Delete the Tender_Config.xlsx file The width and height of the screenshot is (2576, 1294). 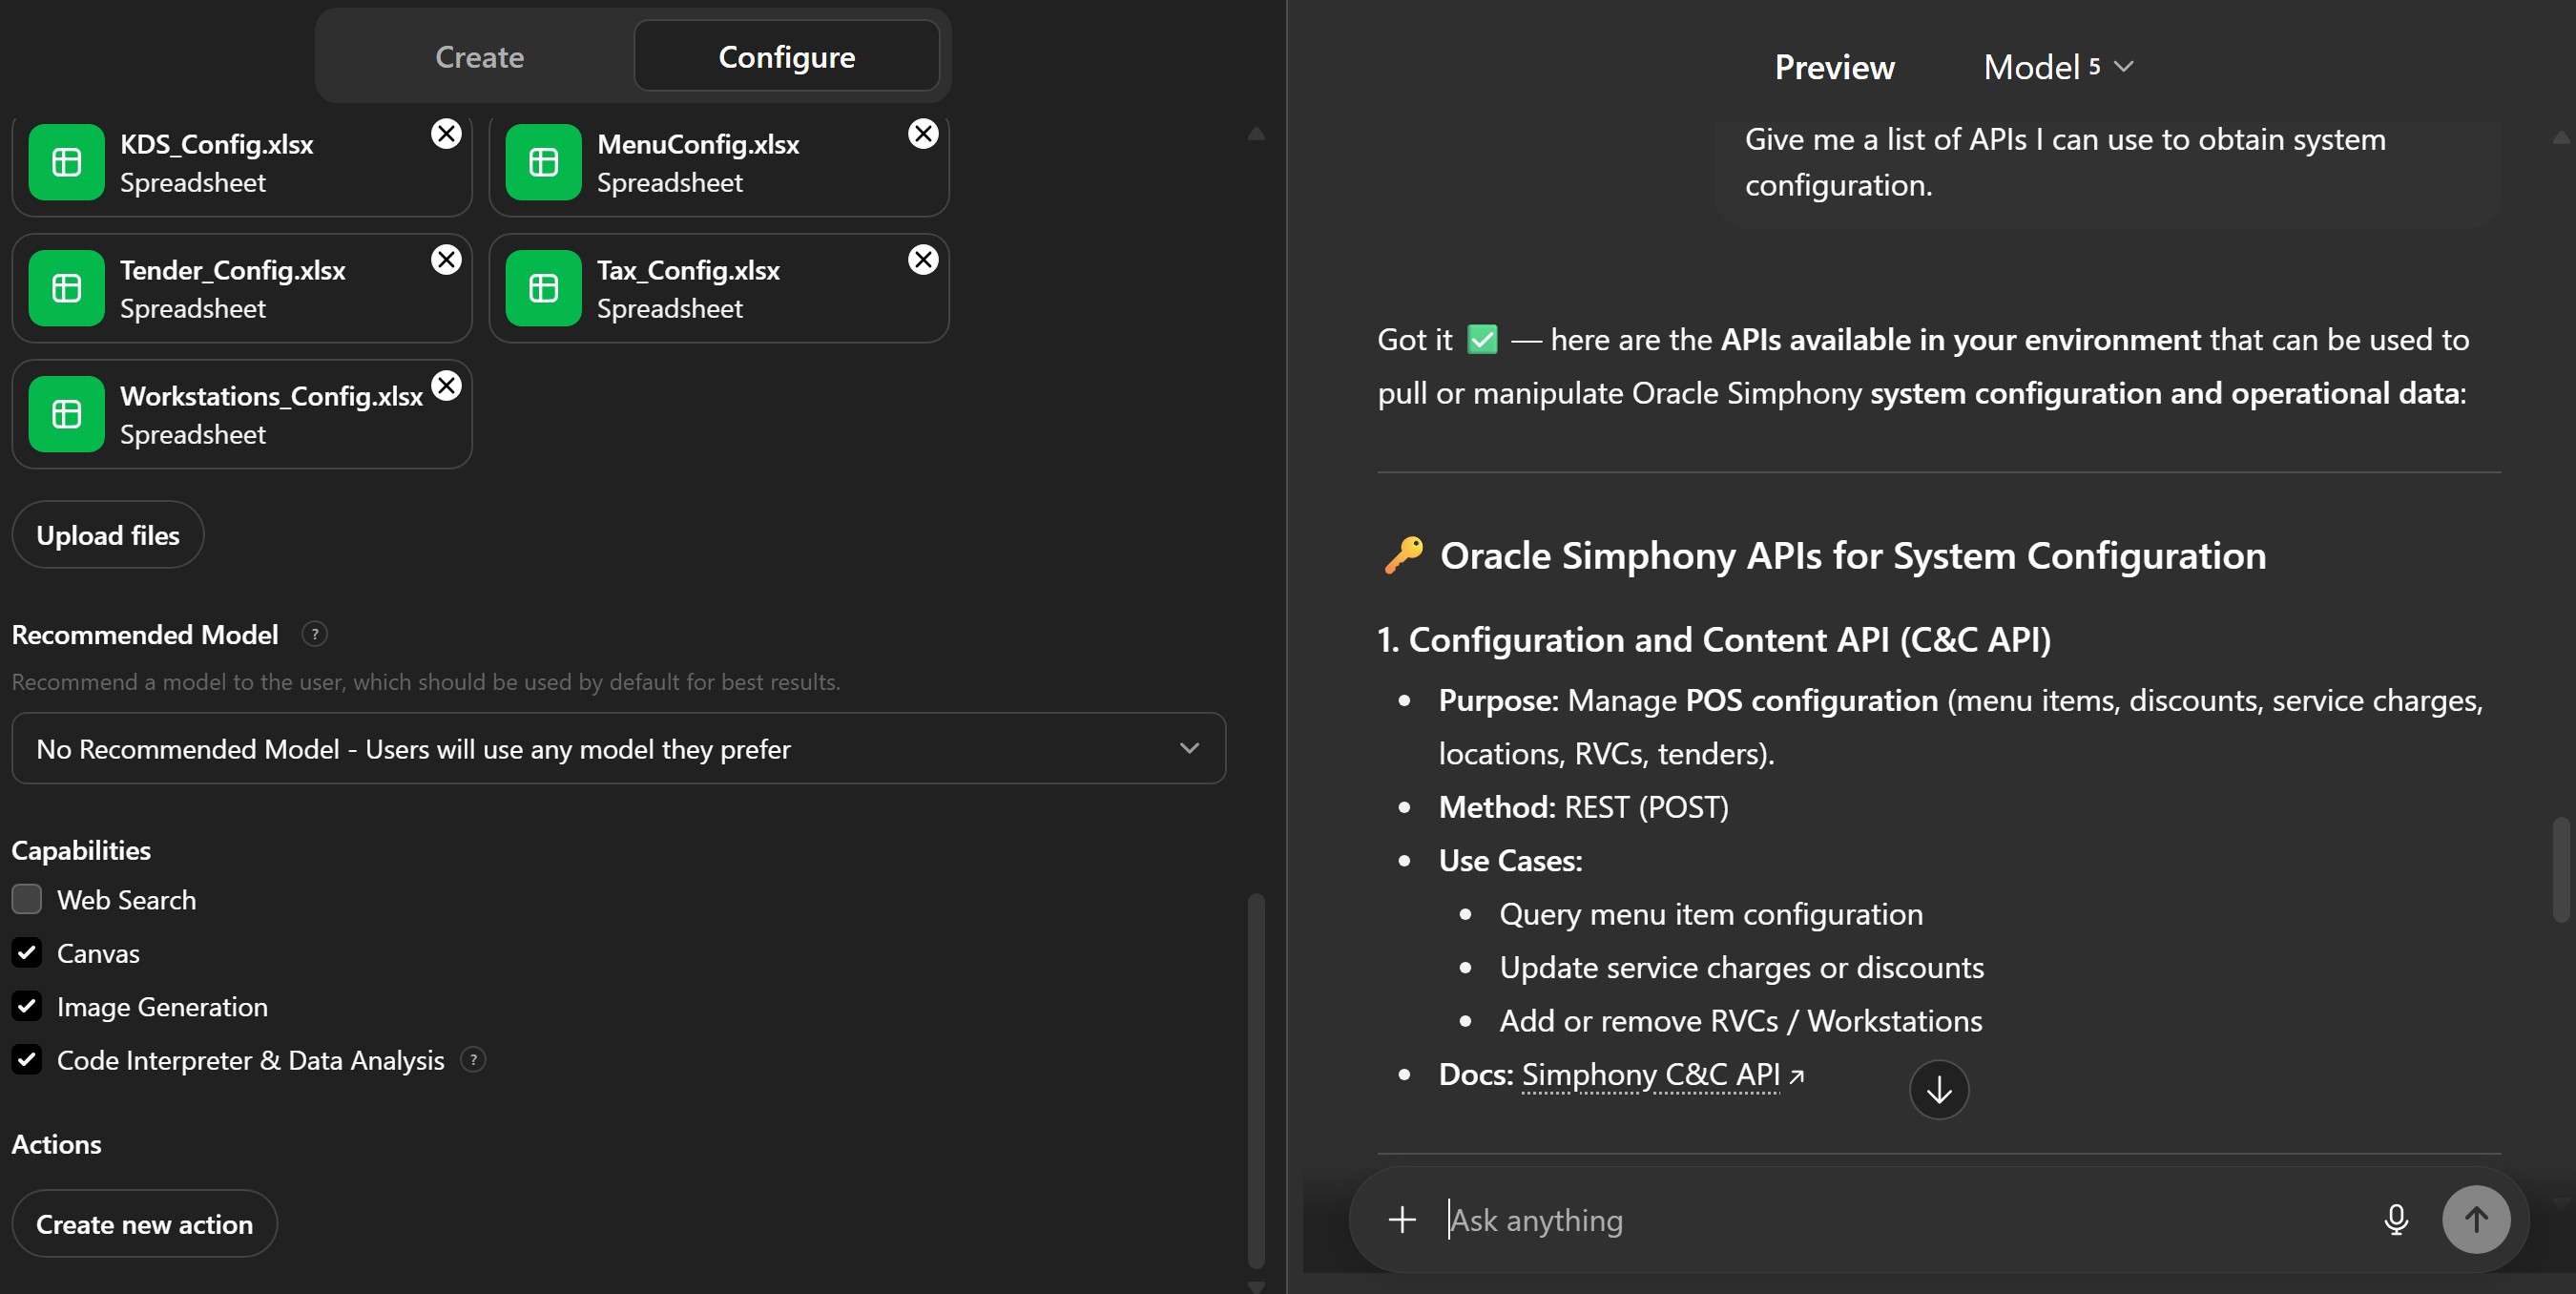[446, 260]
